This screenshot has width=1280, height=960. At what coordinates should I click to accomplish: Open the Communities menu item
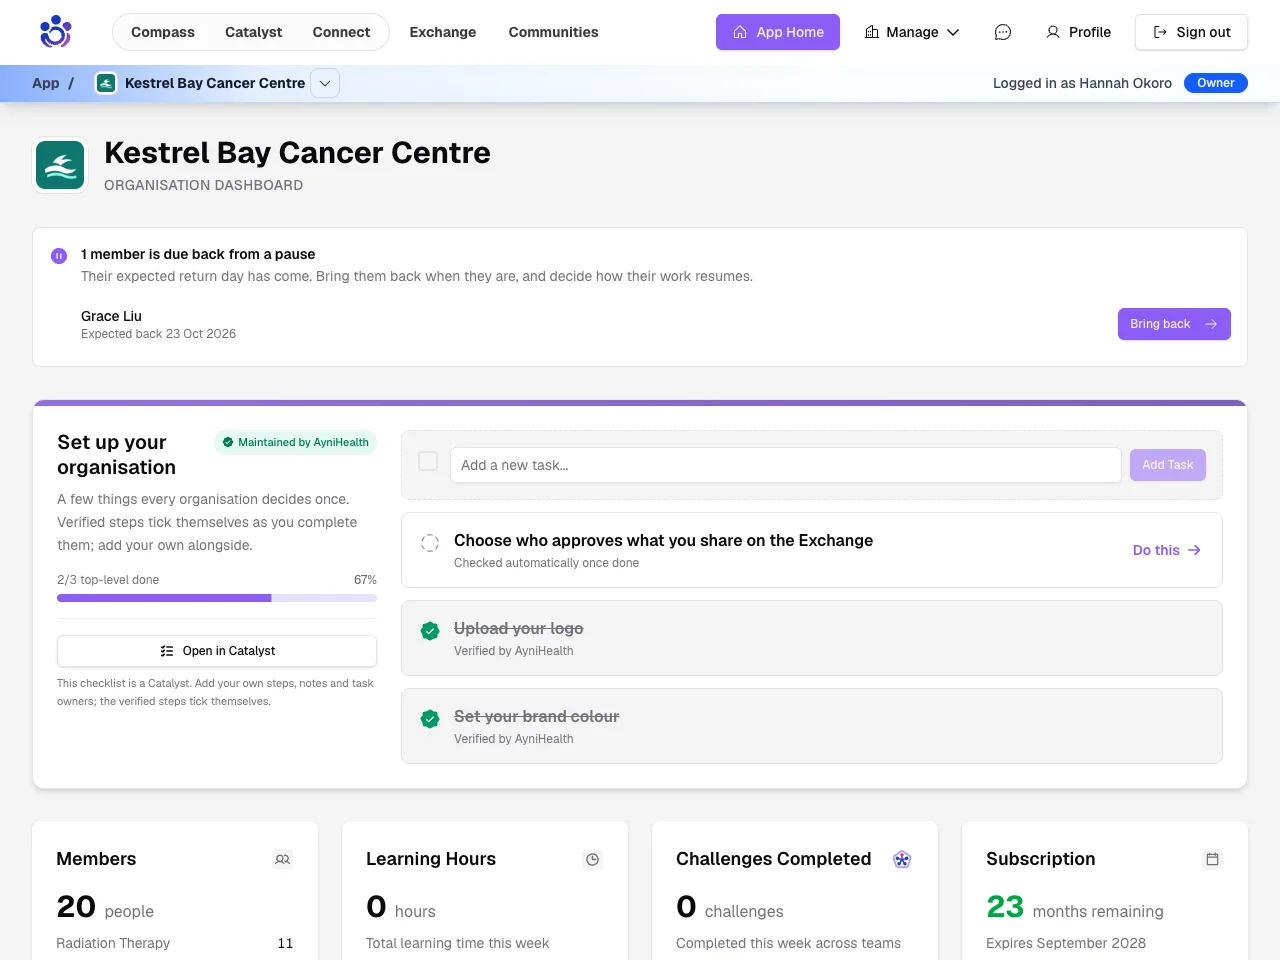553,32
